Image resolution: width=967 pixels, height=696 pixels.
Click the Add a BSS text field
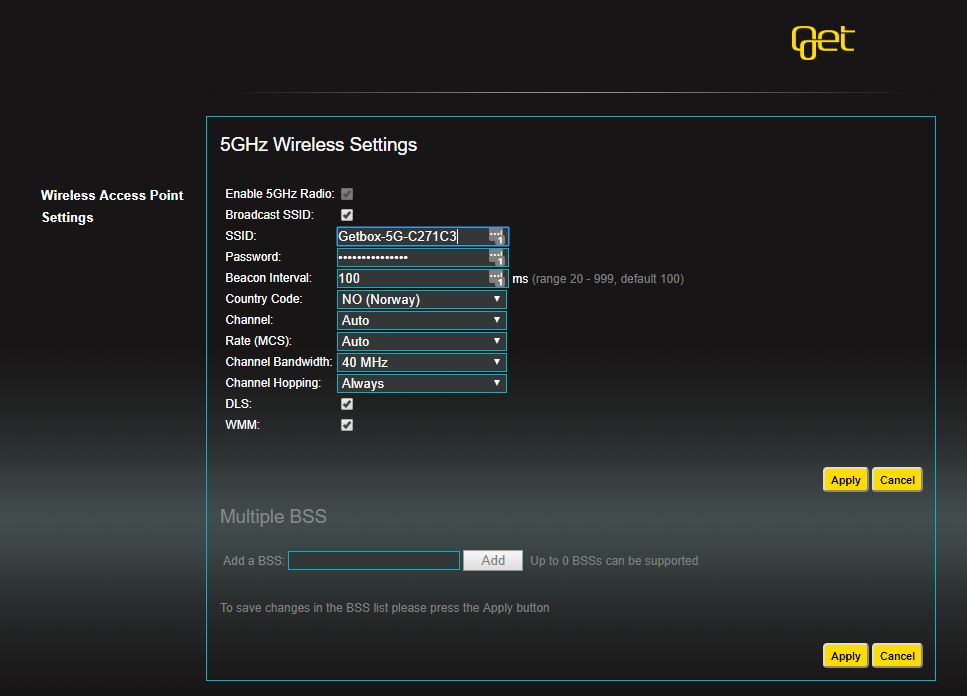click(374, 560)
